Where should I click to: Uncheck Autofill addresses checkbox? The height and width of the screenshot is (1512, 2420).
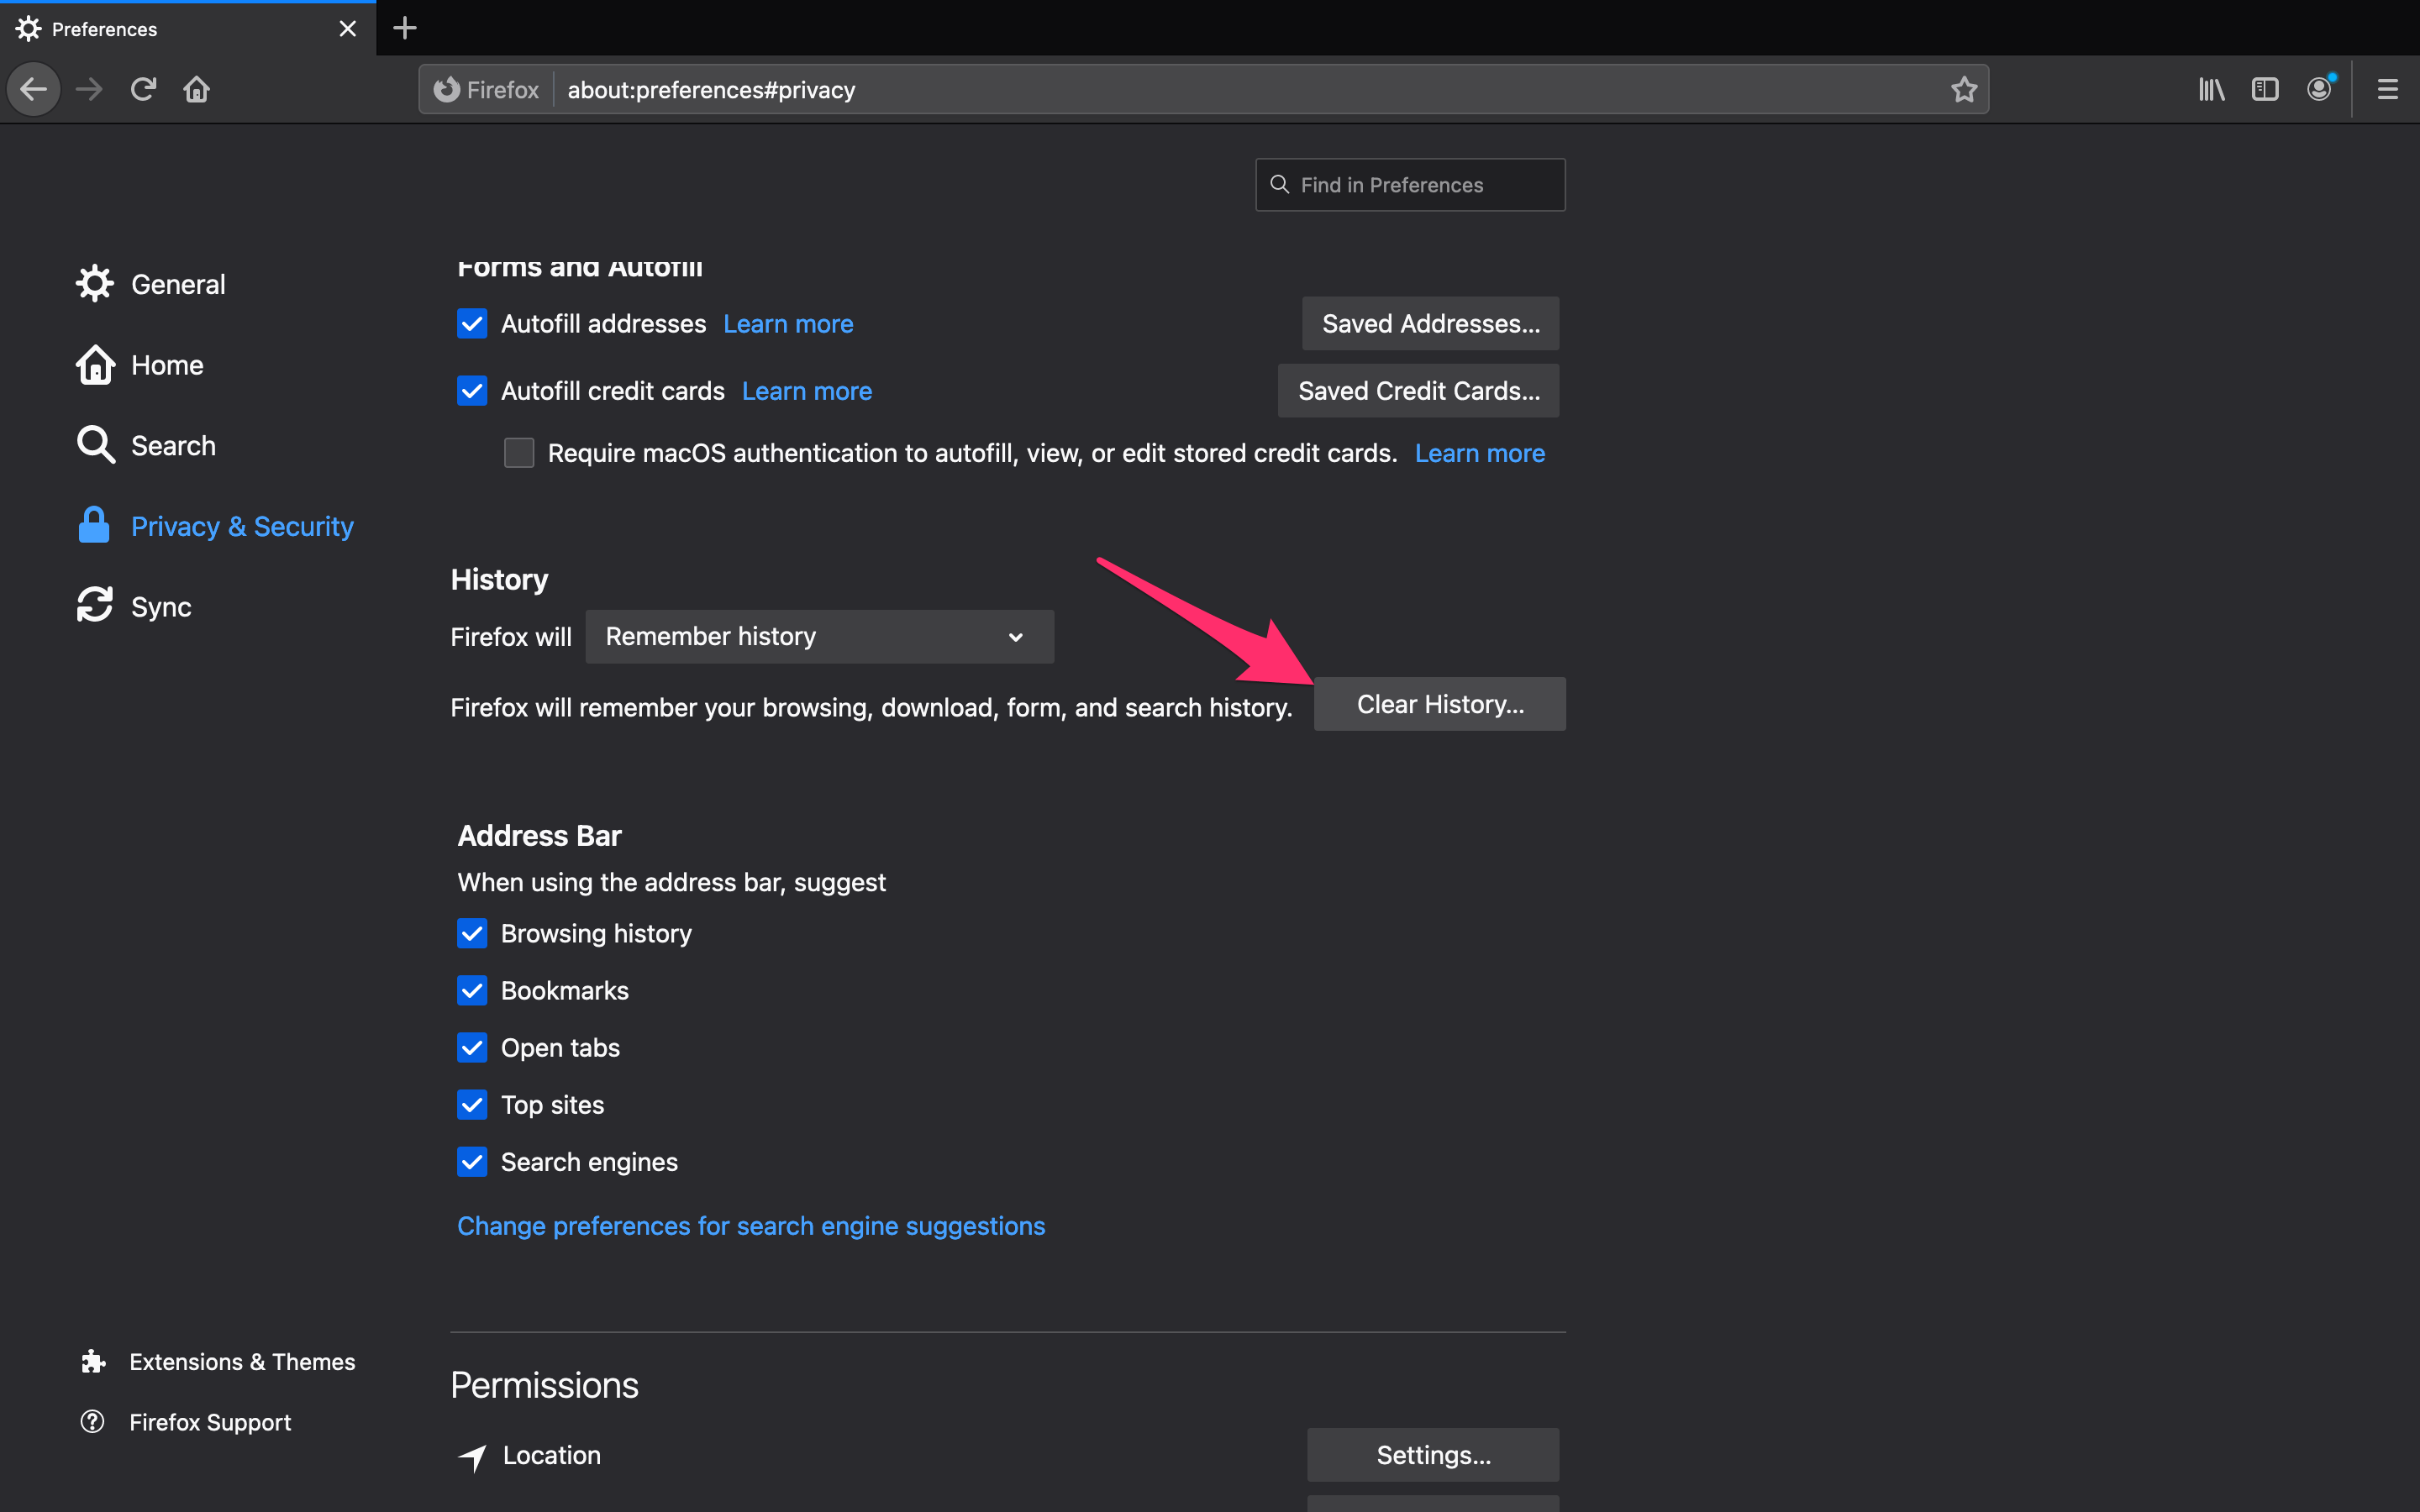[x=472, y=324]
